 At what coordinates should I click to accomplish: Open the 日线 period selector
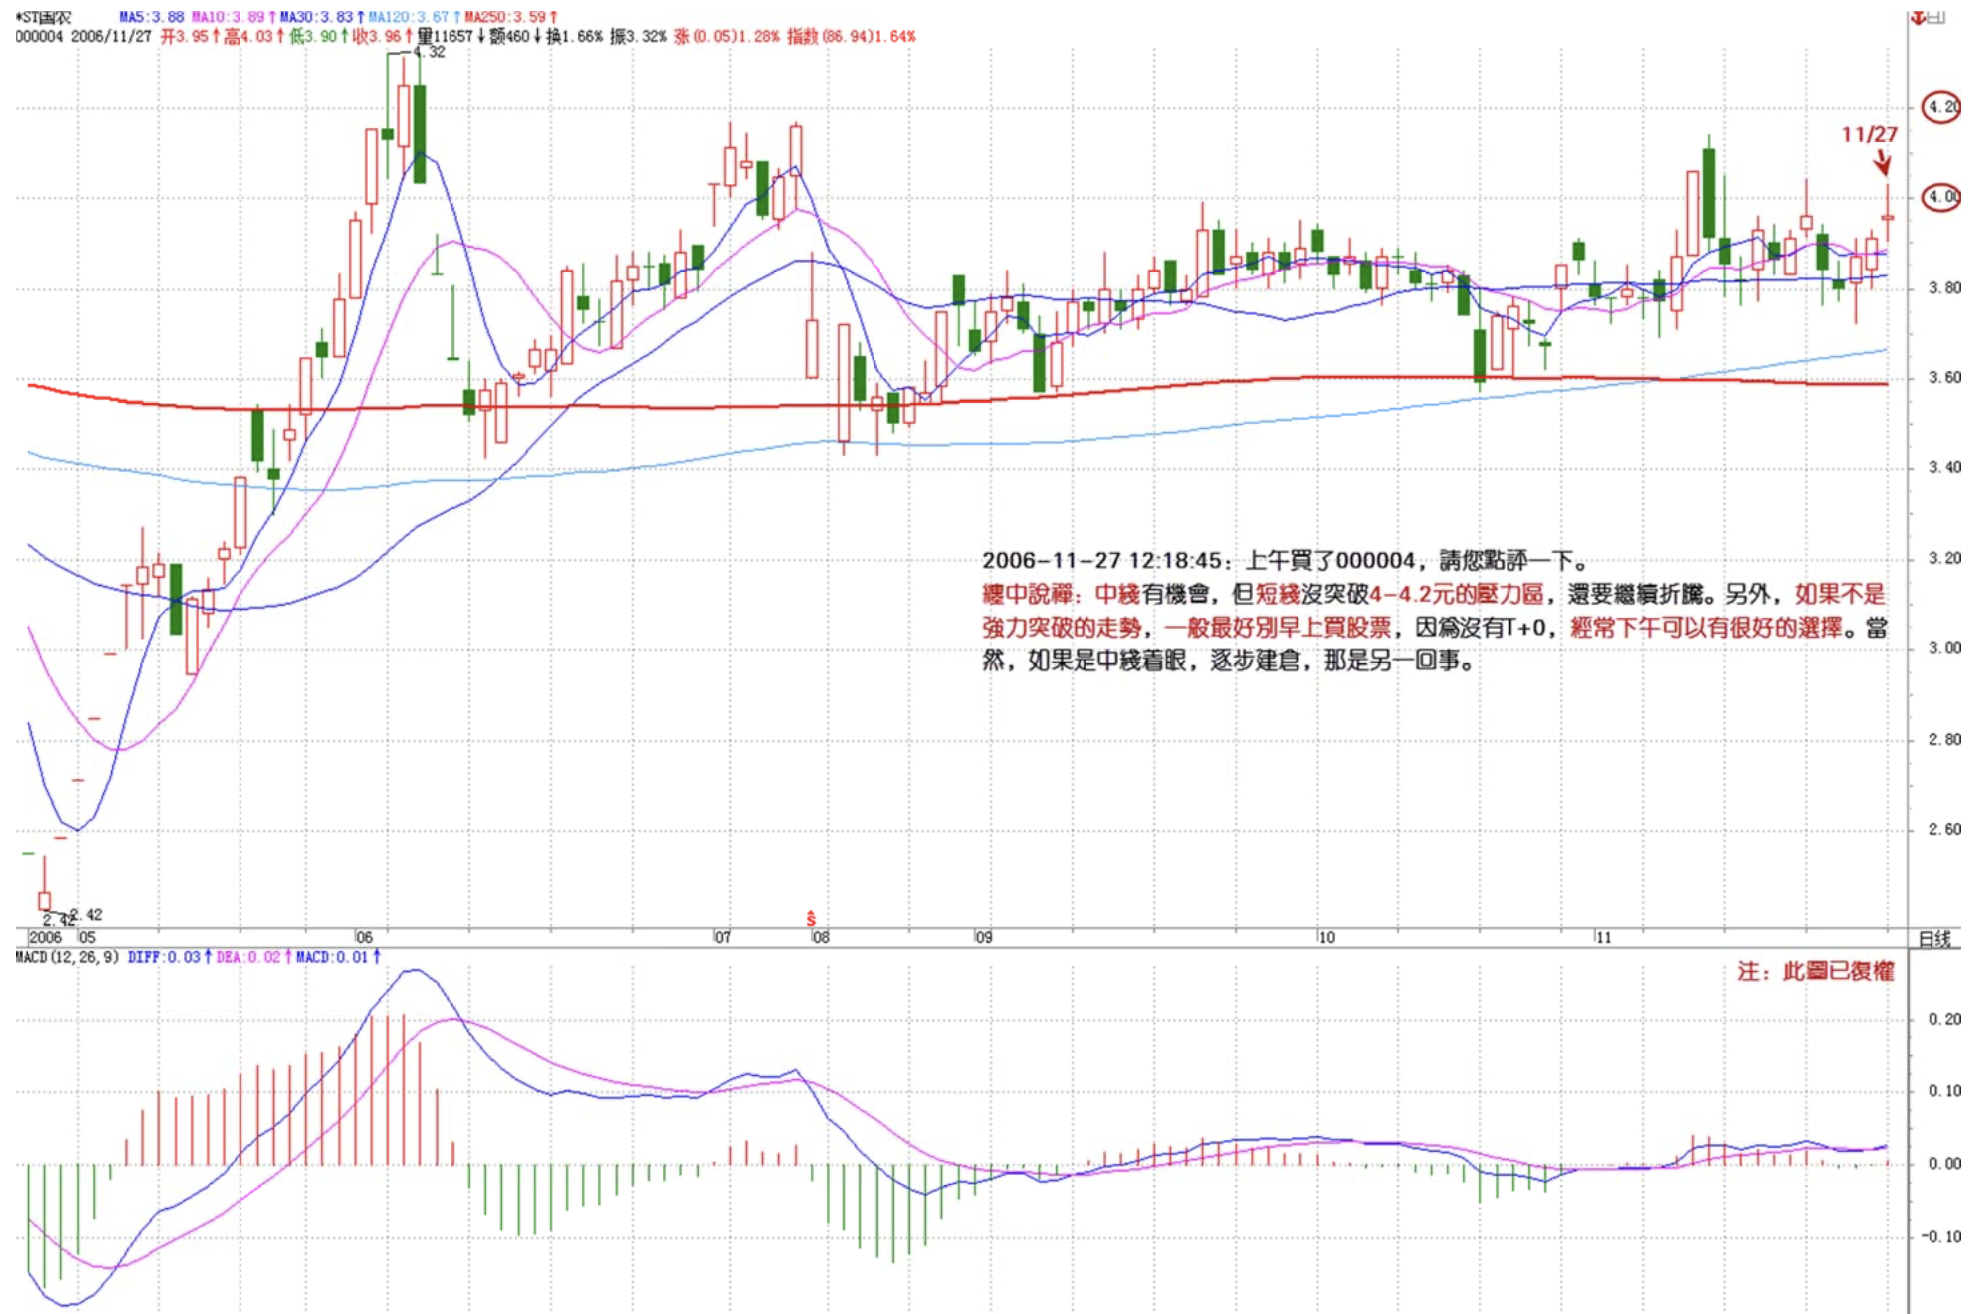[x=1934, y=938]
